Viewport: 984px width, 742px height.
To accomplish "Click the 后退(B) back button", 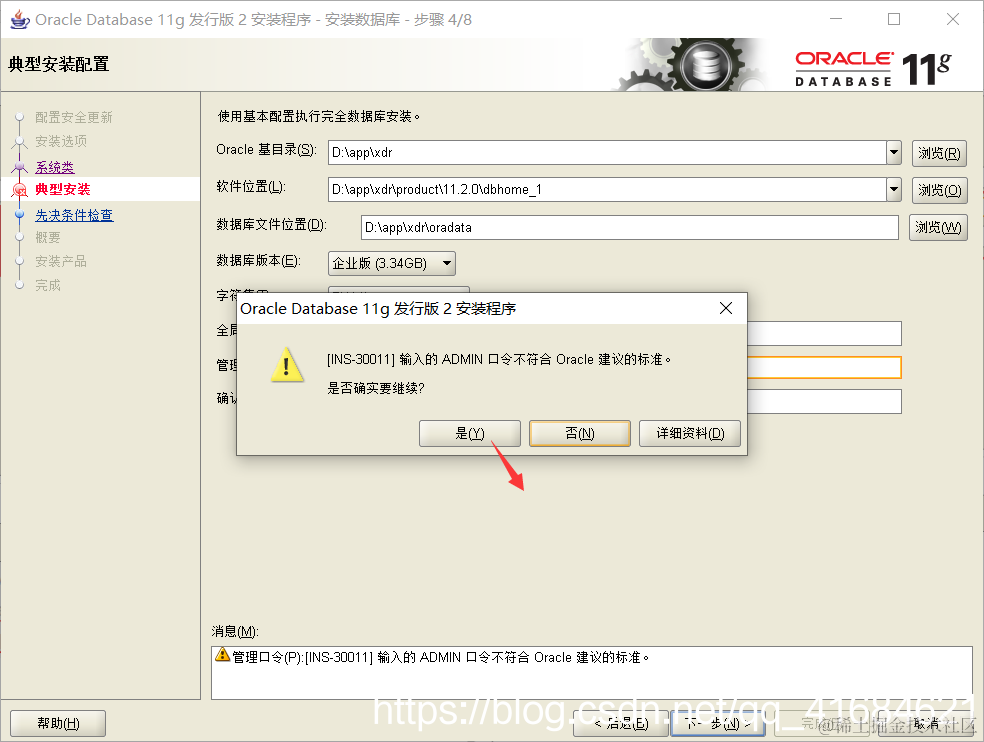I will point(621,724).
